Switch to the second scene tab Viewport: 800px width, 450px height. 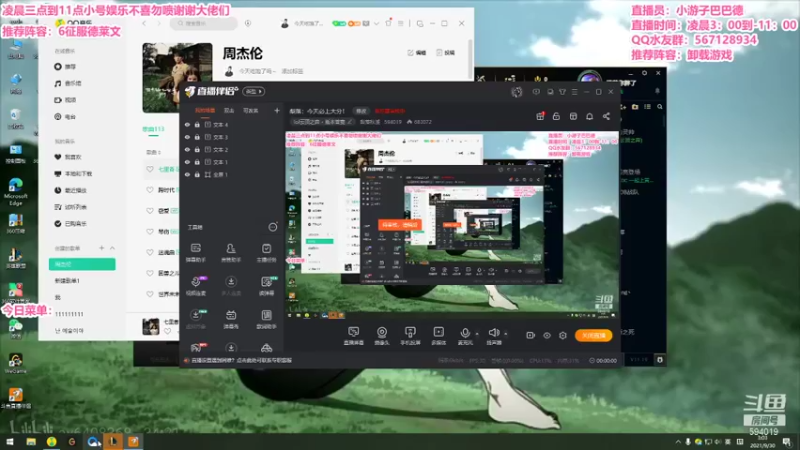pyautogui.click(x=229, y=110)
